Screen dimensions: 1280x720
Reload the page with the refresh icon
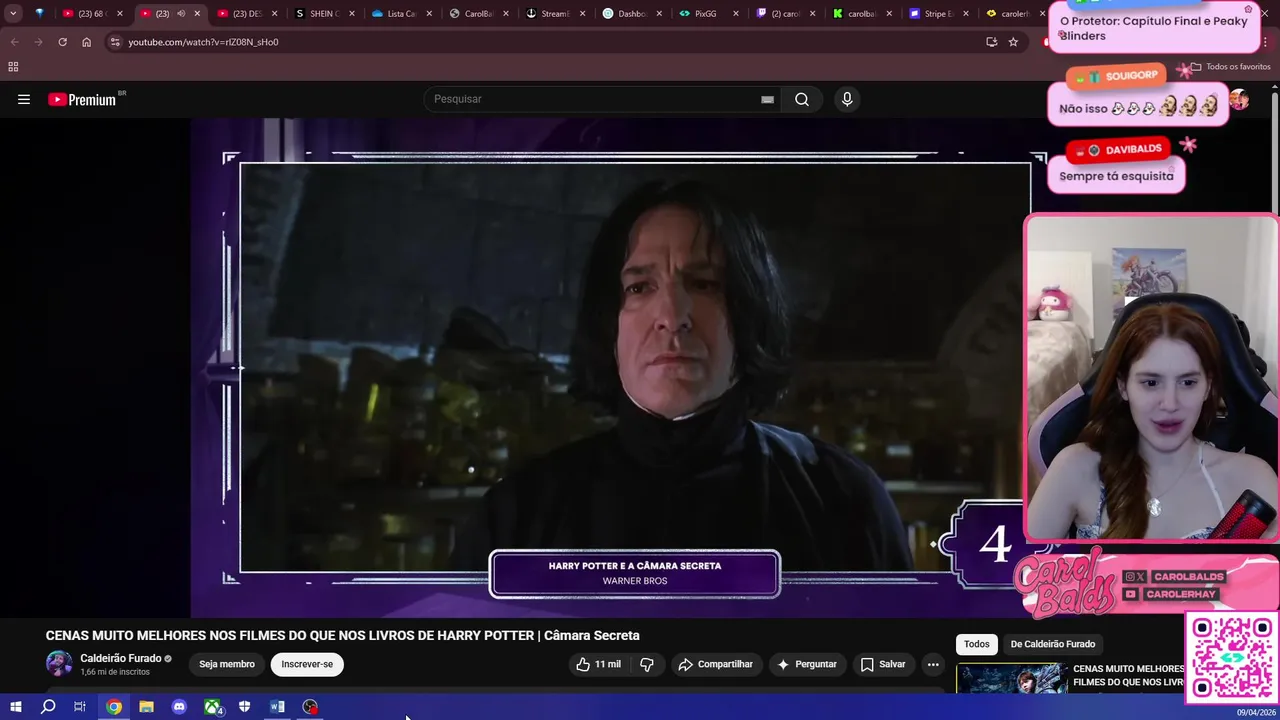pos(62,42)
